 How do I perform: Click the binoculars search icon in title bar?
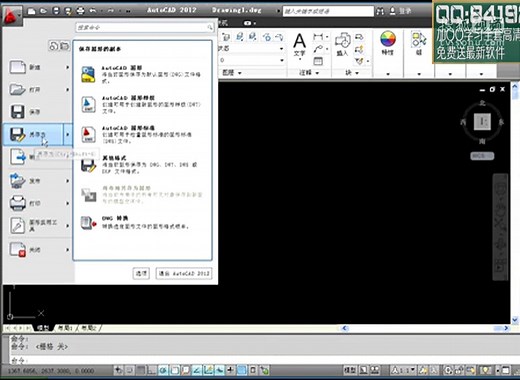380,11
